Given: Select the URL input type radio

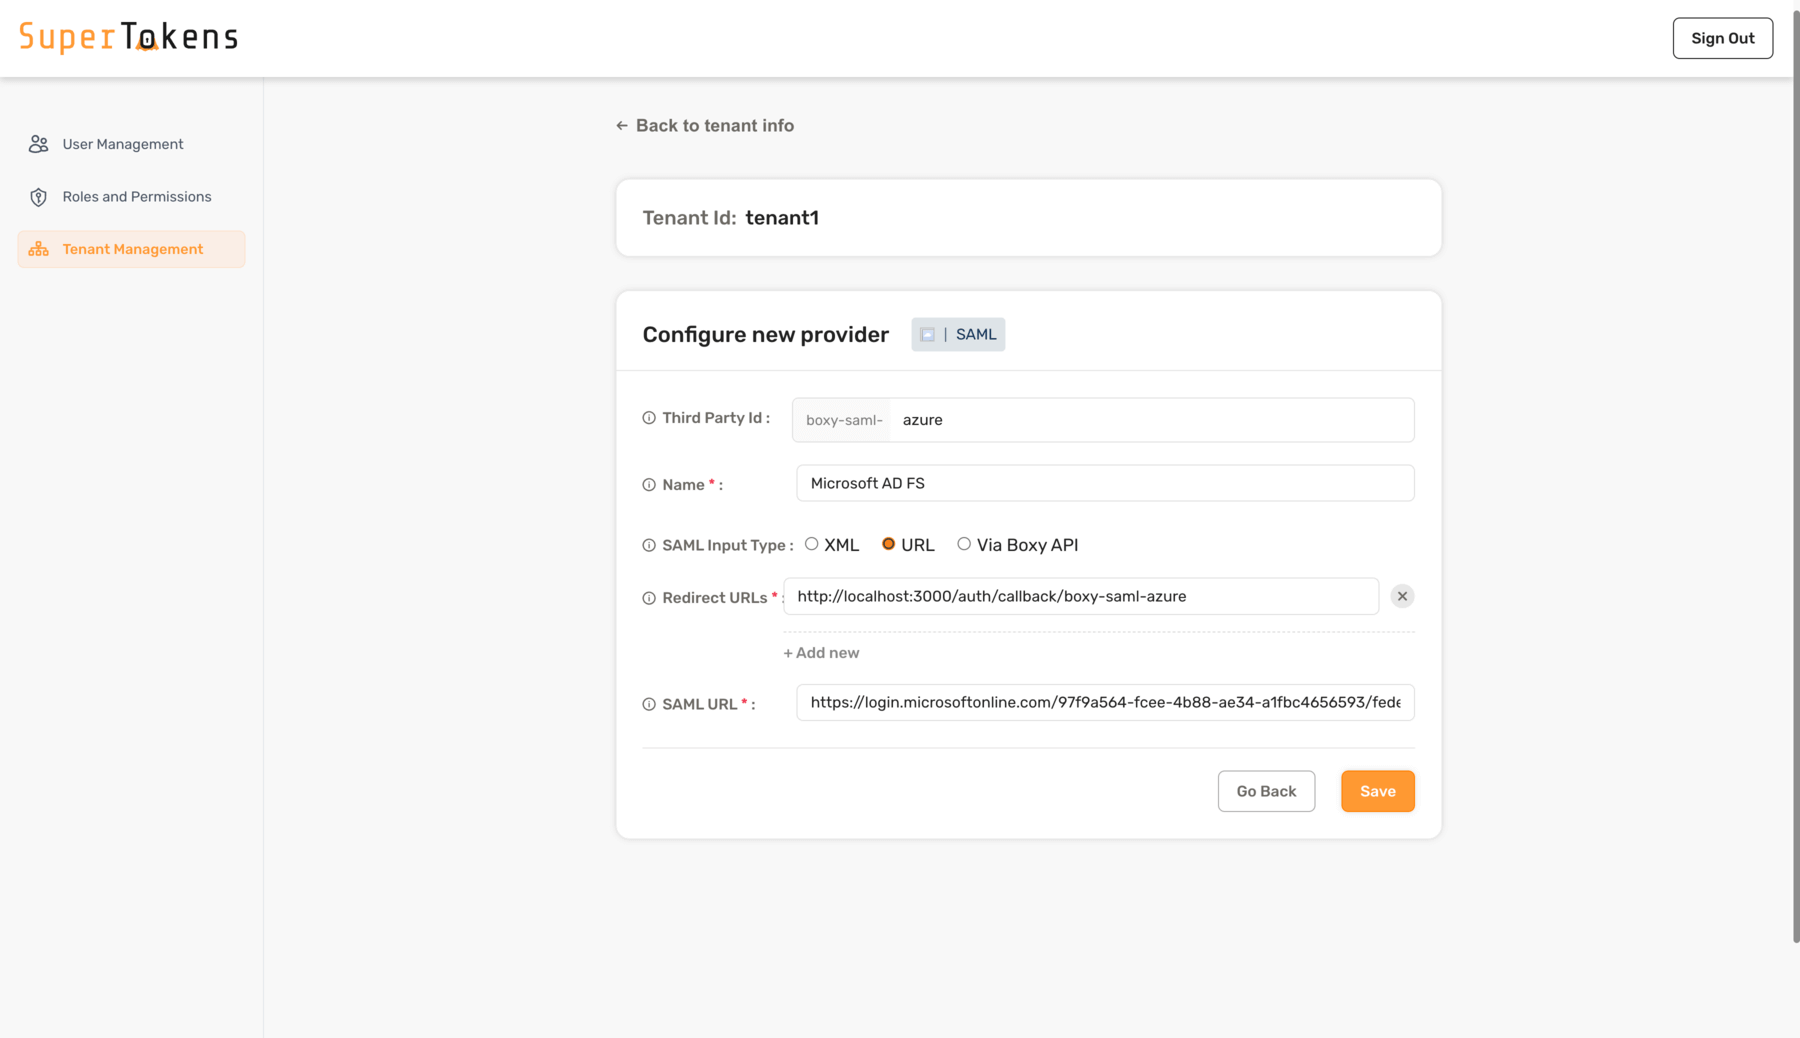Looking at the screenshot, I should (x=888, y=544).
